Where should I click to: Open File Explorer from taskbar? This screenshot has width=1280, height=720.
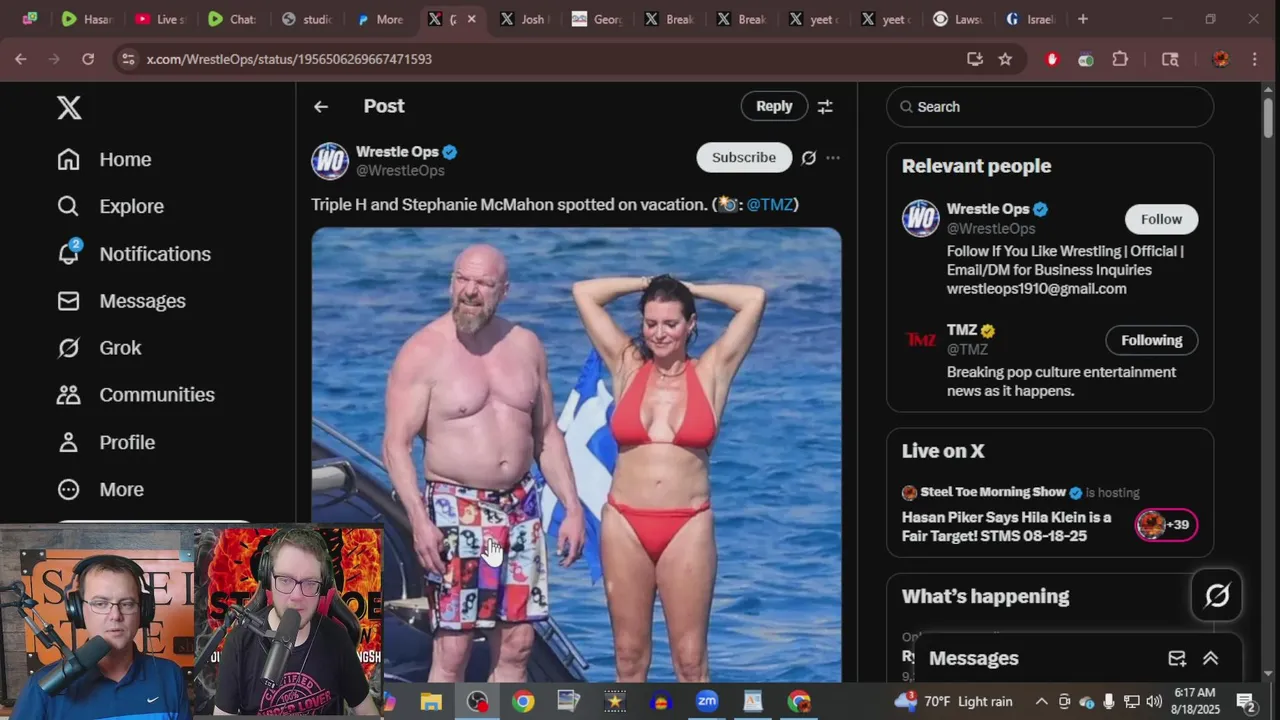[x=431, y=701]
